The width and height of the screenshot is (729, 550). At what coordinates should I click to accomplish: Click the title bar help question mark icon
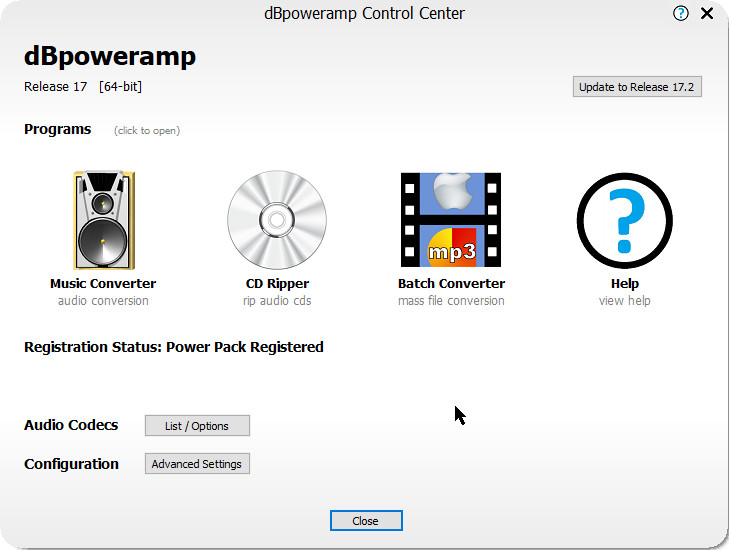coord(681,14)
